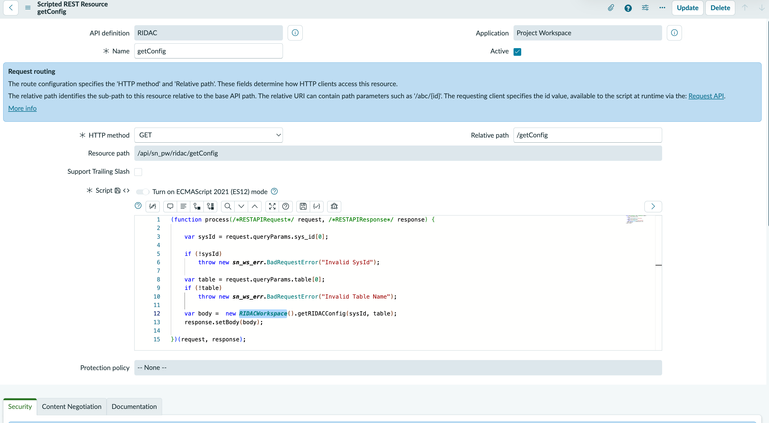Toggle full screen script editor
The height and width of the screenshot is (423, 769).
[272, 206]
